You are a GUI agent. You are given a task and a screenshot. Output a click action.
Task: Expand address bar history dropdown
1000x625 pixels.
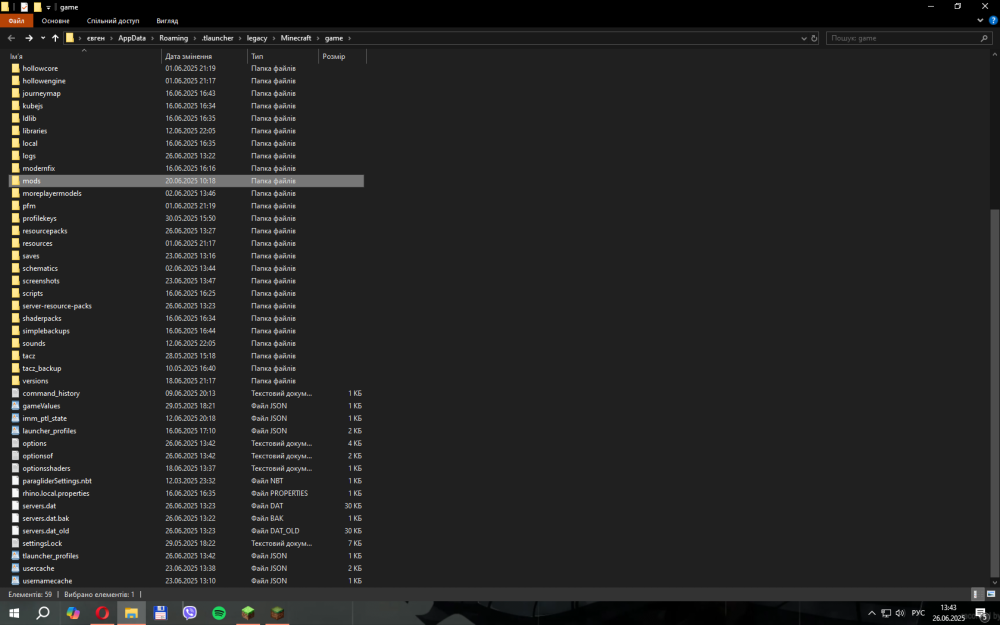(804, 38)
